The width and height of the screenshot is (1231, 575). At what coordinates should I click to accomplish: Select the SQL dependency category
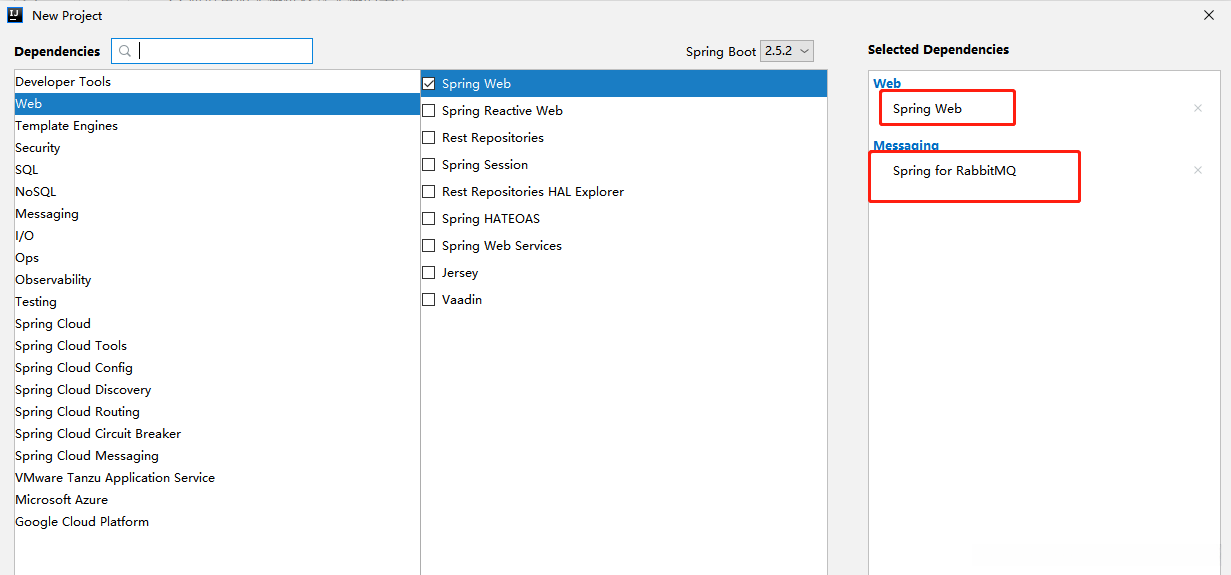[27, 170]
